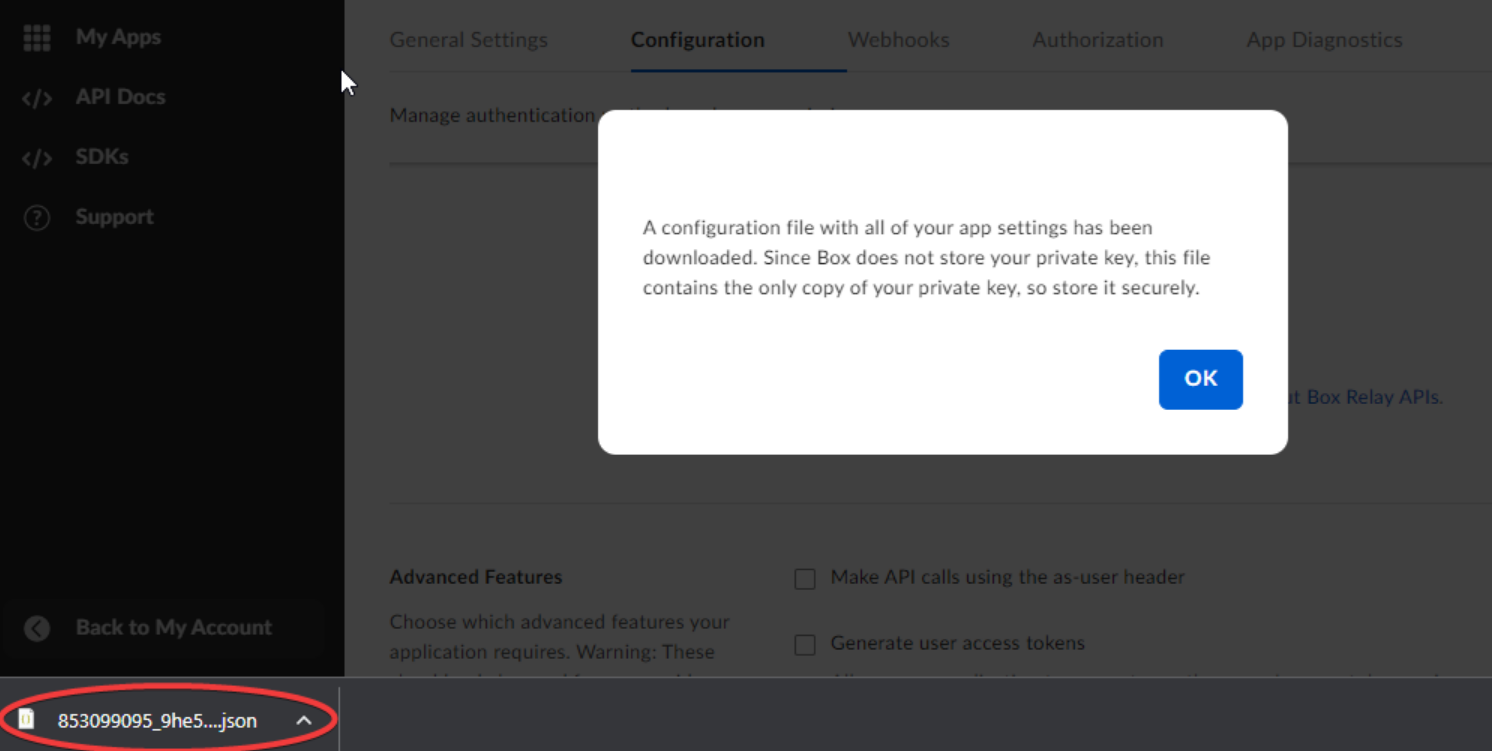Expand the download item options chevron

pyautogui.click(x=304, y=720)
